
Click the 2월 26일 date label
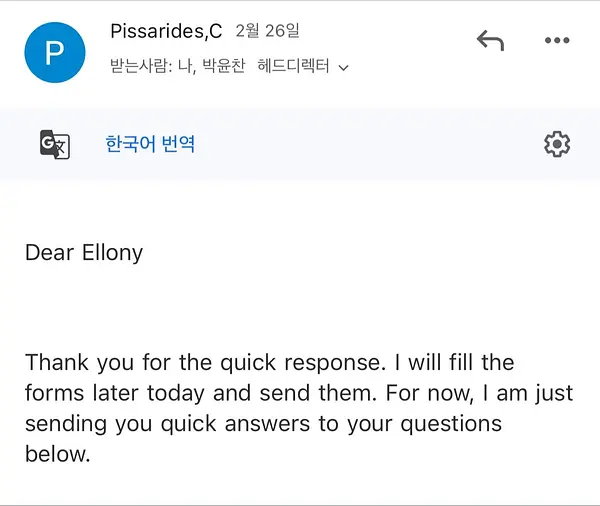[x=267, y=31]
